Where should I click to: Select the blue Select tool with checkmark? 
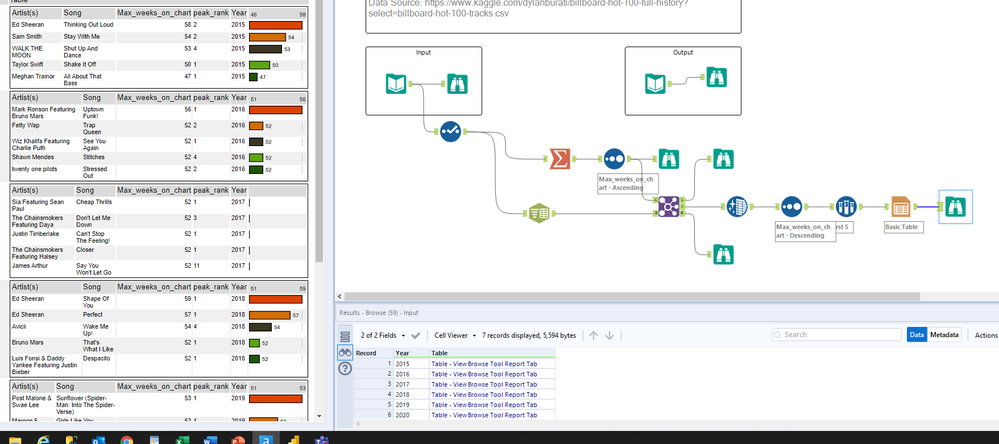[x=450, y=131]
